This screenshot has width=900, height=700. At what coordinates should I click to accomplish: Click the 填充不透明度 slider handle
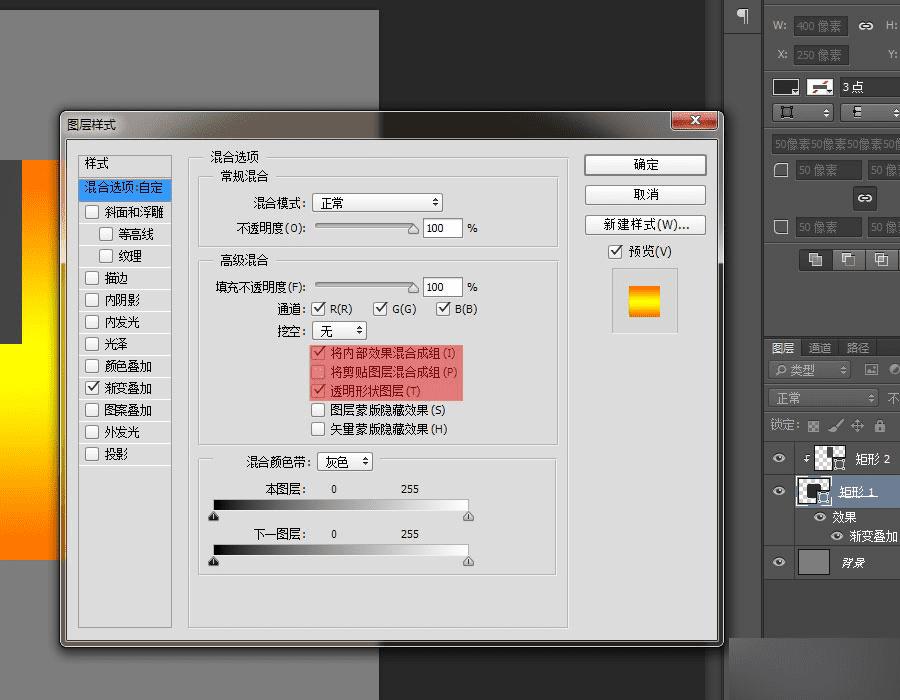coord(413,287)
